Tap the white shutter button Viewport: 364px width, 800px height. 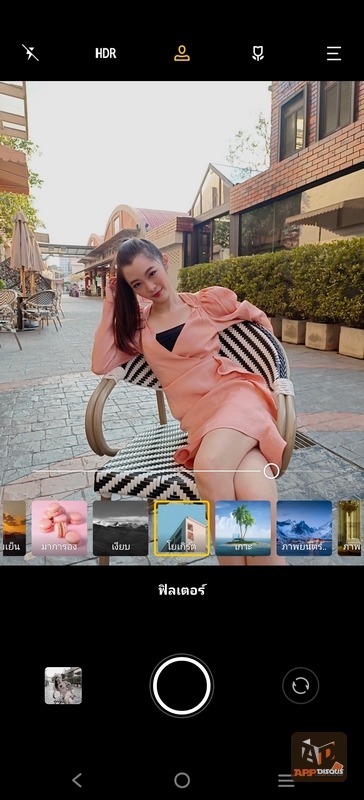(x=182, y=686)
